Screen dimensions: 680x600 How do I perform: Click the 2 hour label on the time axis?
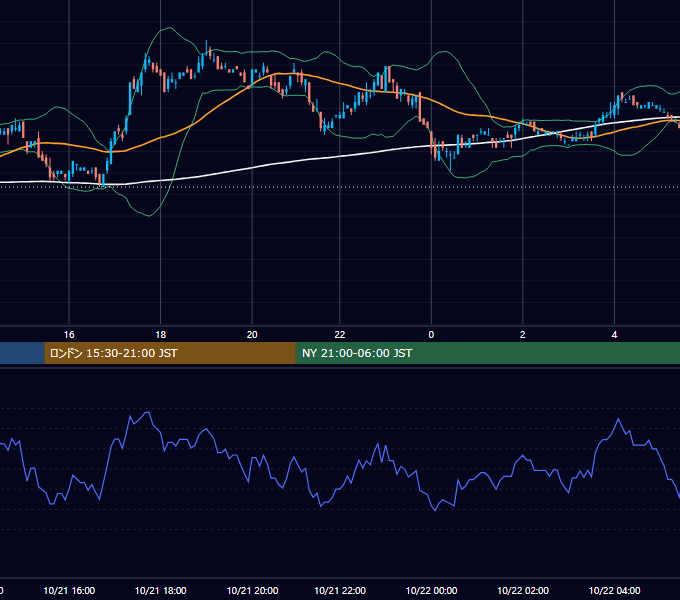click(523, 335)
